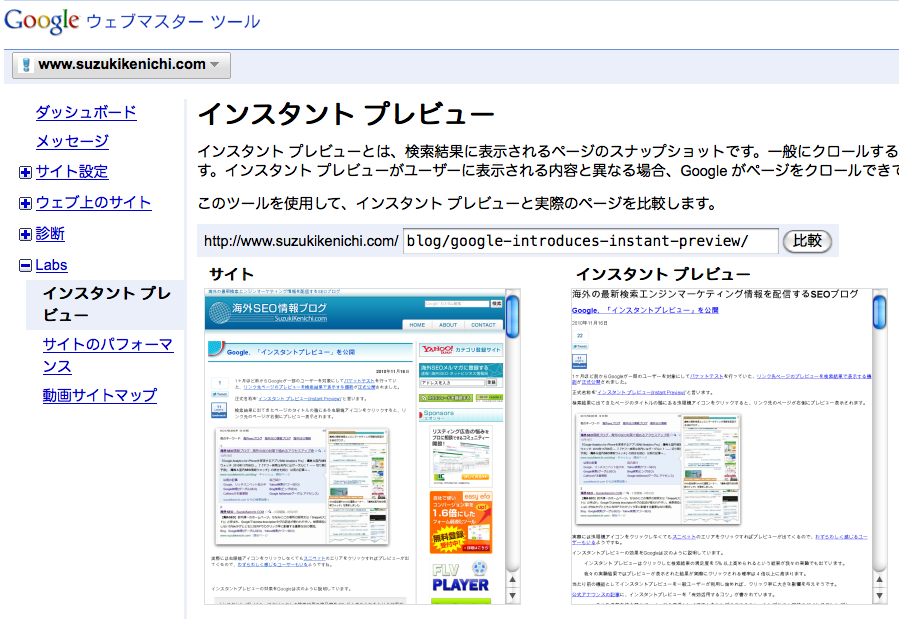Image resolution: width=899 pixels, height=619 pixels.
Task: Expand the ウェブ上のサイト section
Action: 25,203
